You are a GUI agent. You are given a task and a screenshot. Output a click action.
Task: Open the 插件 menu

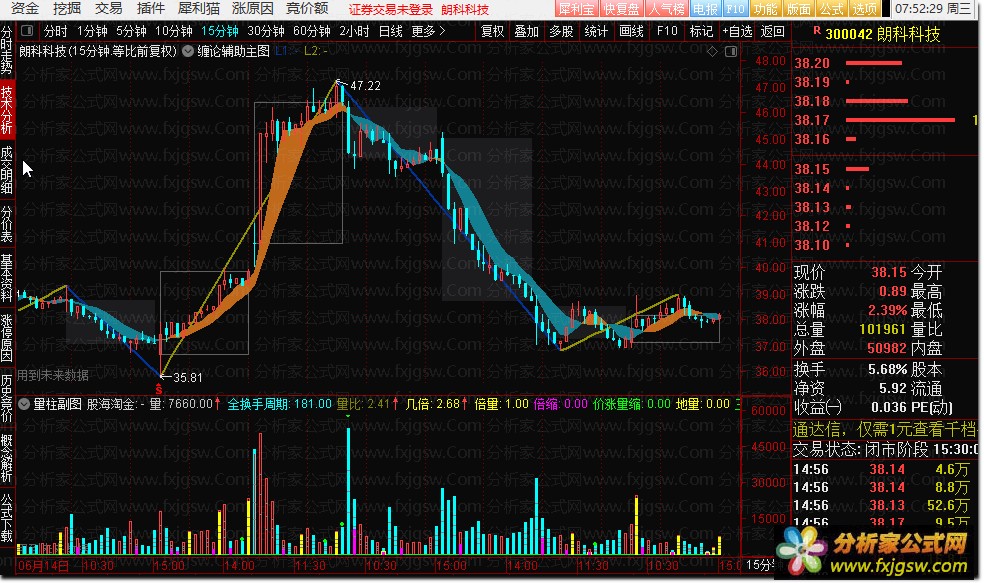pyautogui.click(x=150, y=9)
